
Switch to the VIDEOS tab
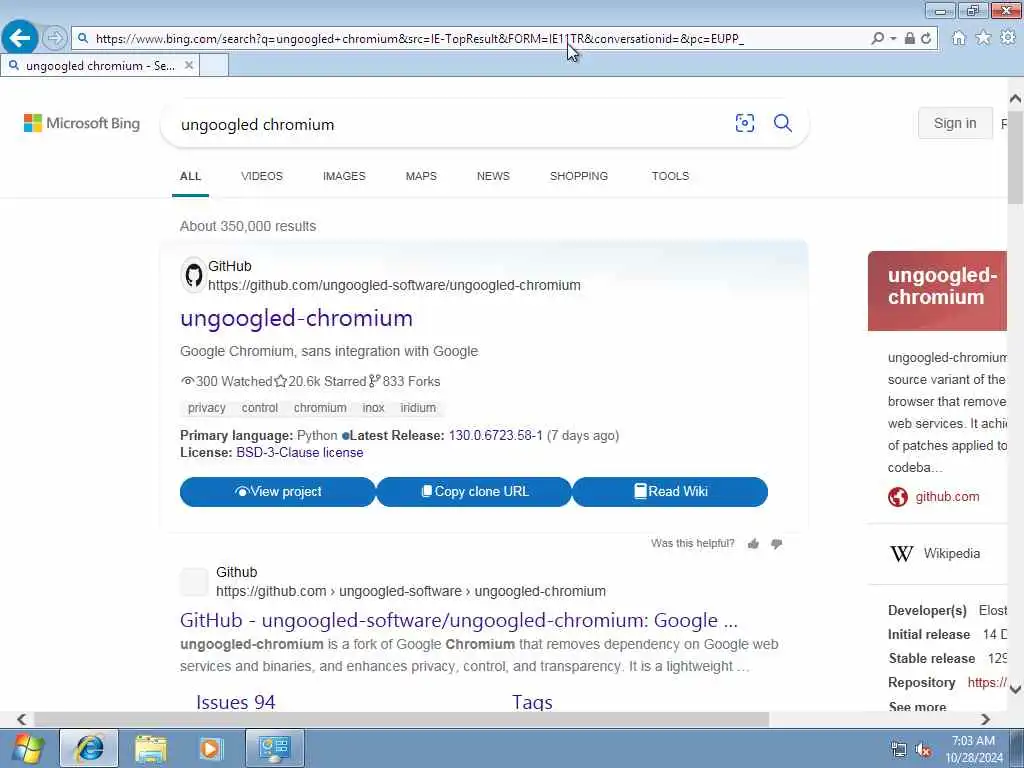point(261,176)
